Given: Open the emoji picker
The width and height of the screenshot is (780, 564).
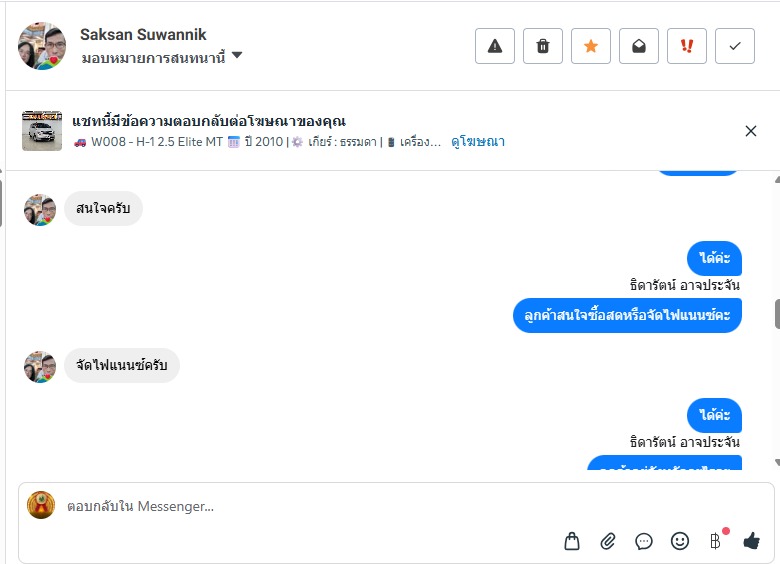Looking at the screenshot, I should pyautogui.click(x=680, y=541).
